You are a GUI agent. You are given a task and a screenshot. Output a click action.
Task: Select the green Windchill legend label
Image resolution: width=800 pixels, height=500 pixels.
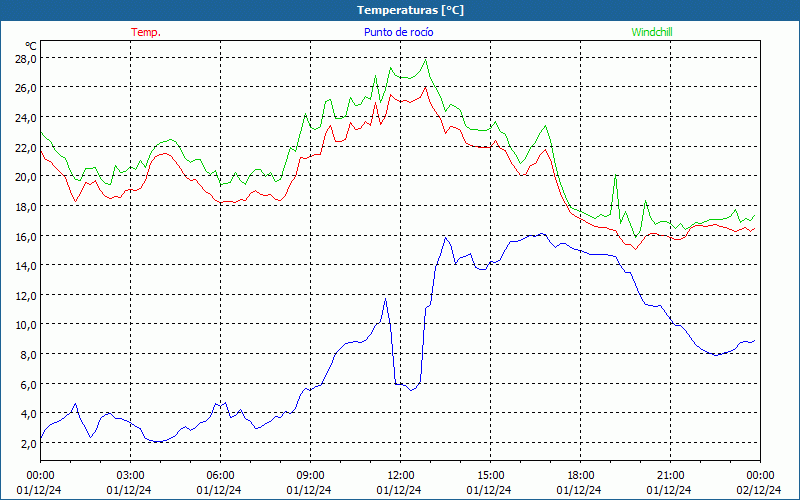tap(652, 32)
